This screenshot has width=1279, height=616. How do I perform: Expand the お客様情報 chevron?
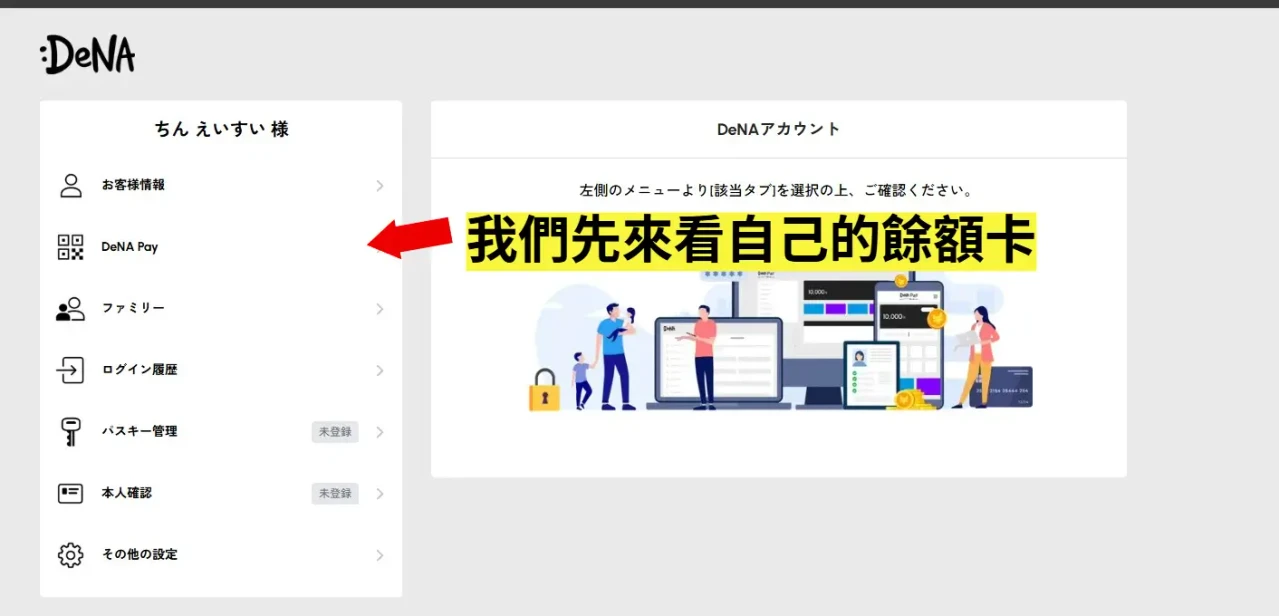click(380, 186)
